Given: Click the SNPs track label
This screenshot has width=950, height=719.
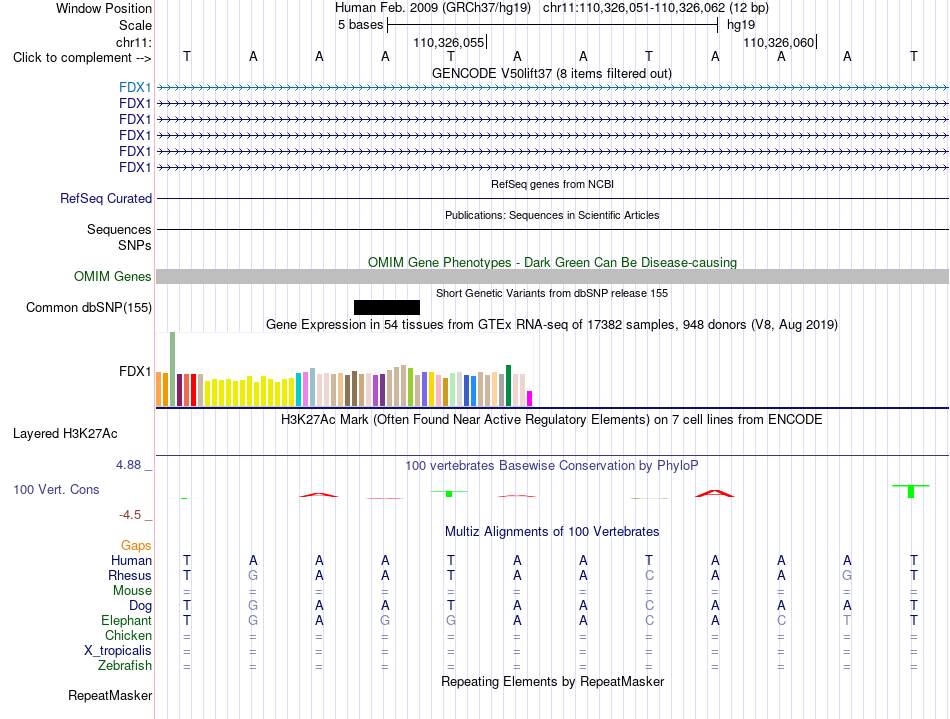Looking at the screenshot, I should coord(135,245).
